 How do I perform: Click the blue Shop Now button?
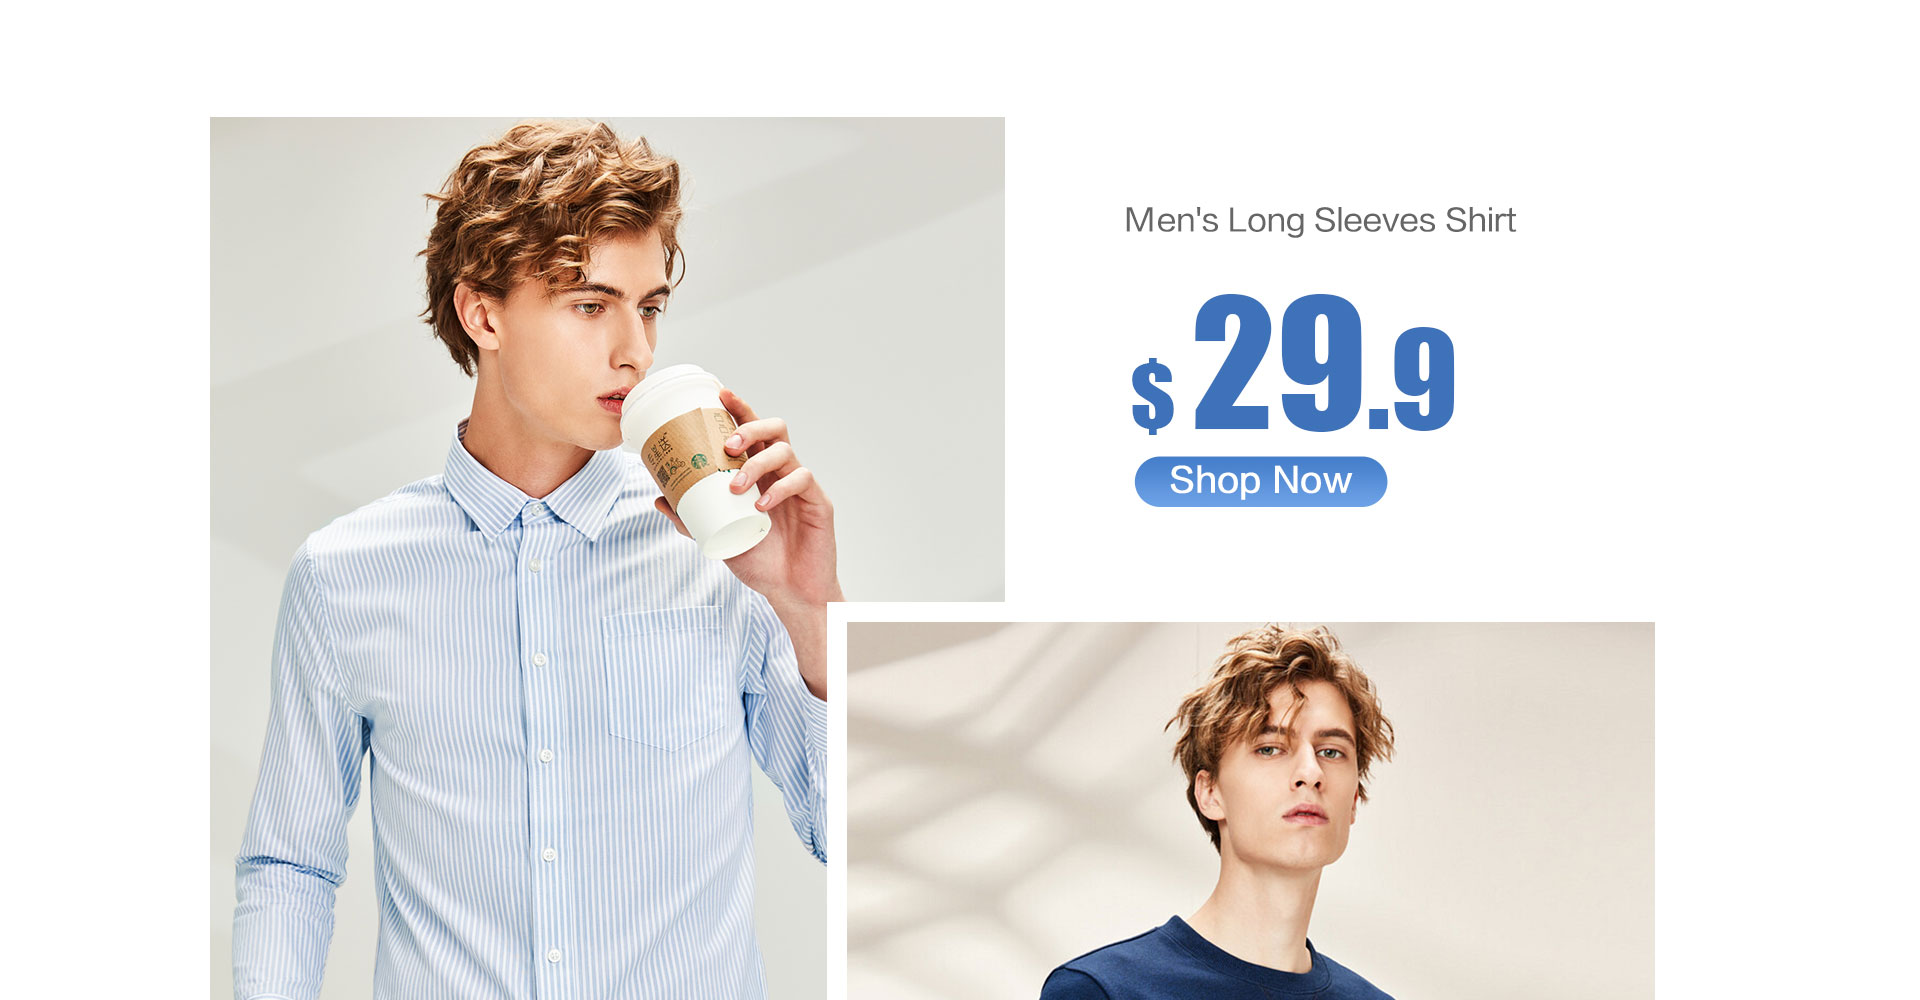[x=1260, y=481]
